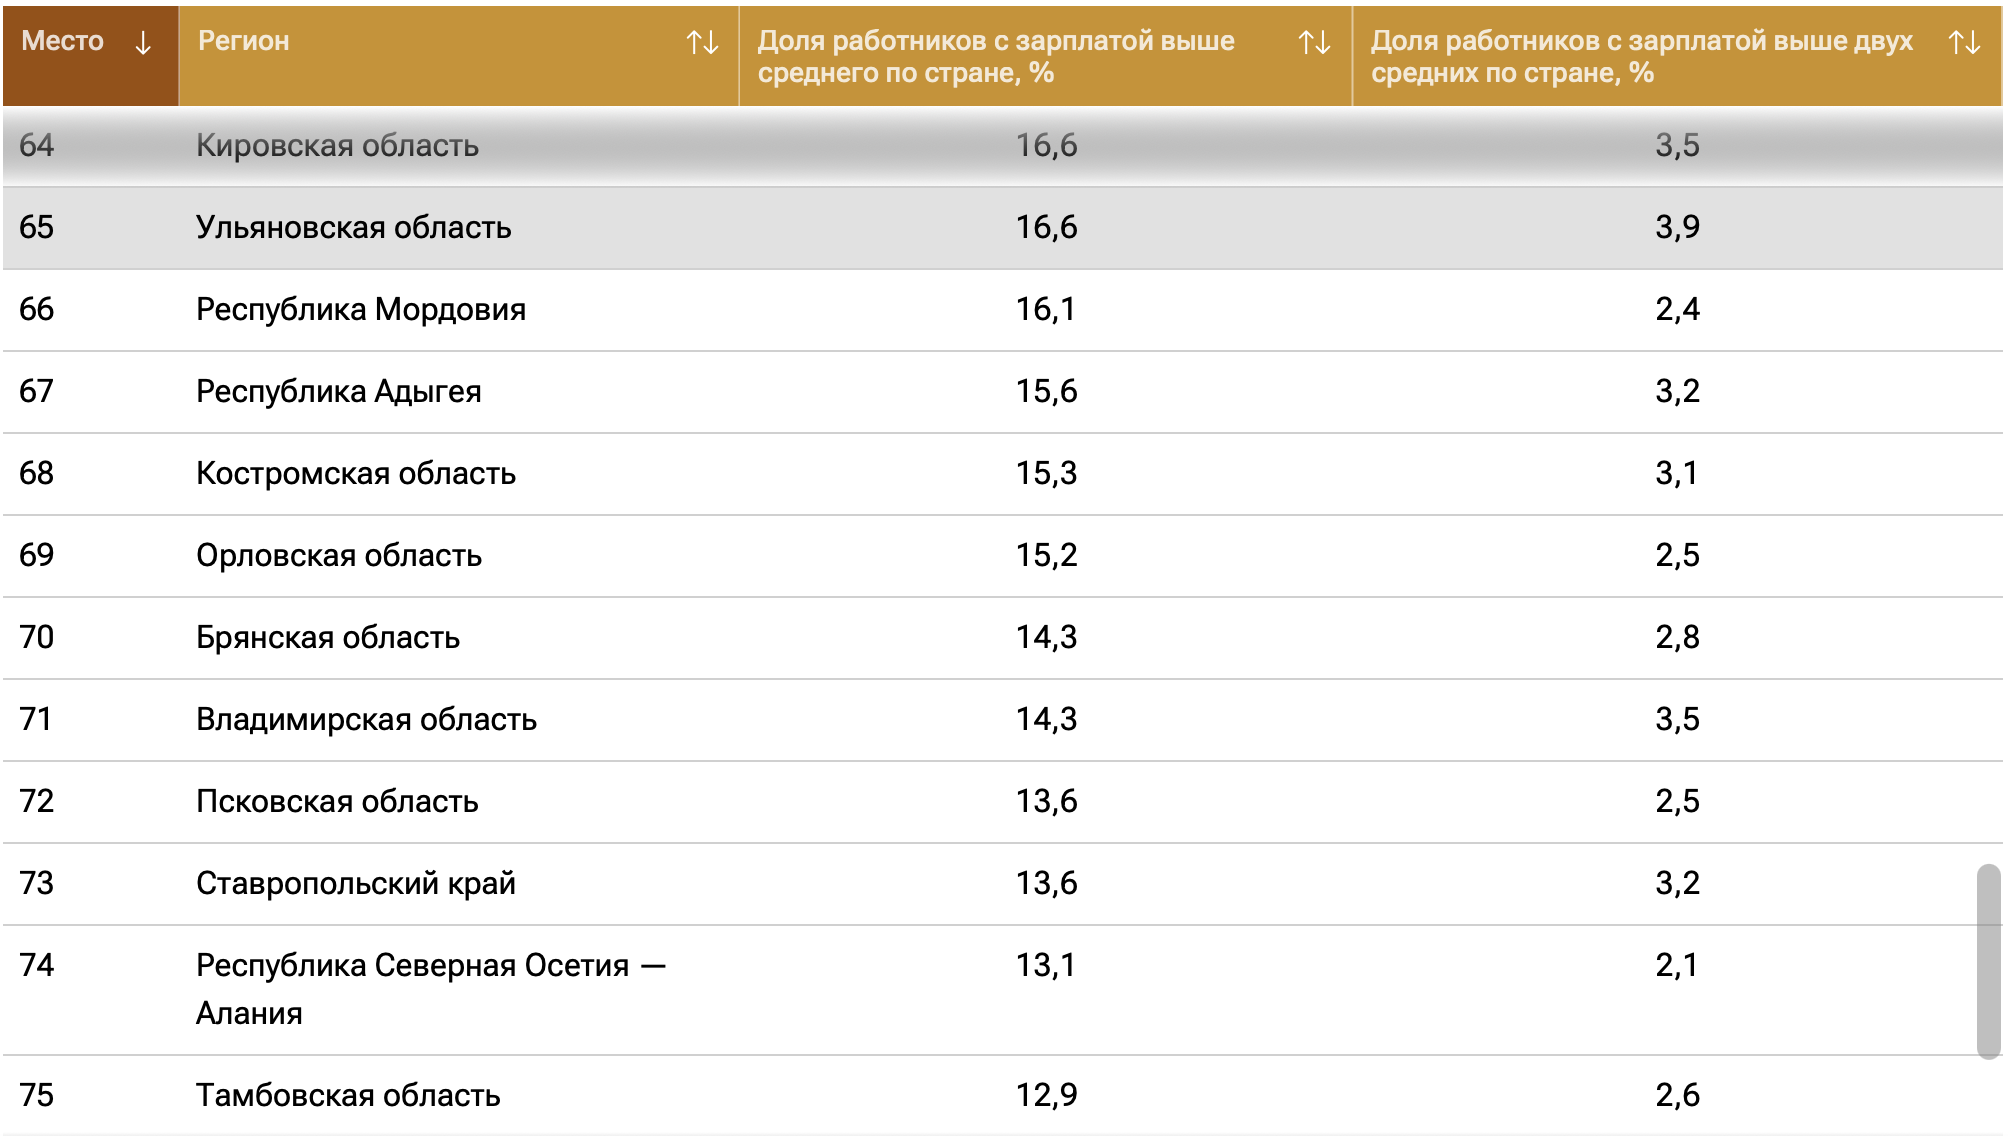Click the Место column sort arrow icon

click(x=143, y=42)
